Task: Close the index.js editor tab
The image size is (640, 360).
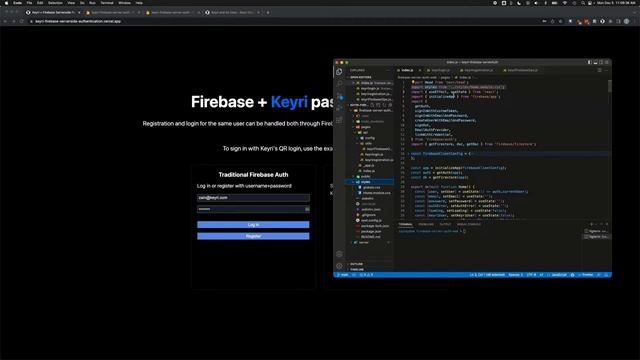Action: [420, 70]
